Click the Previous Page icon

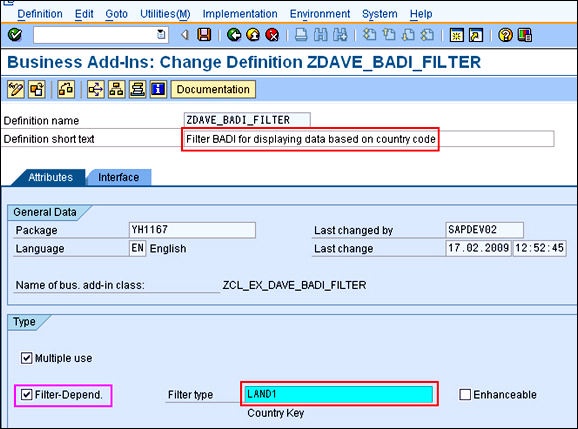[389, 35]
